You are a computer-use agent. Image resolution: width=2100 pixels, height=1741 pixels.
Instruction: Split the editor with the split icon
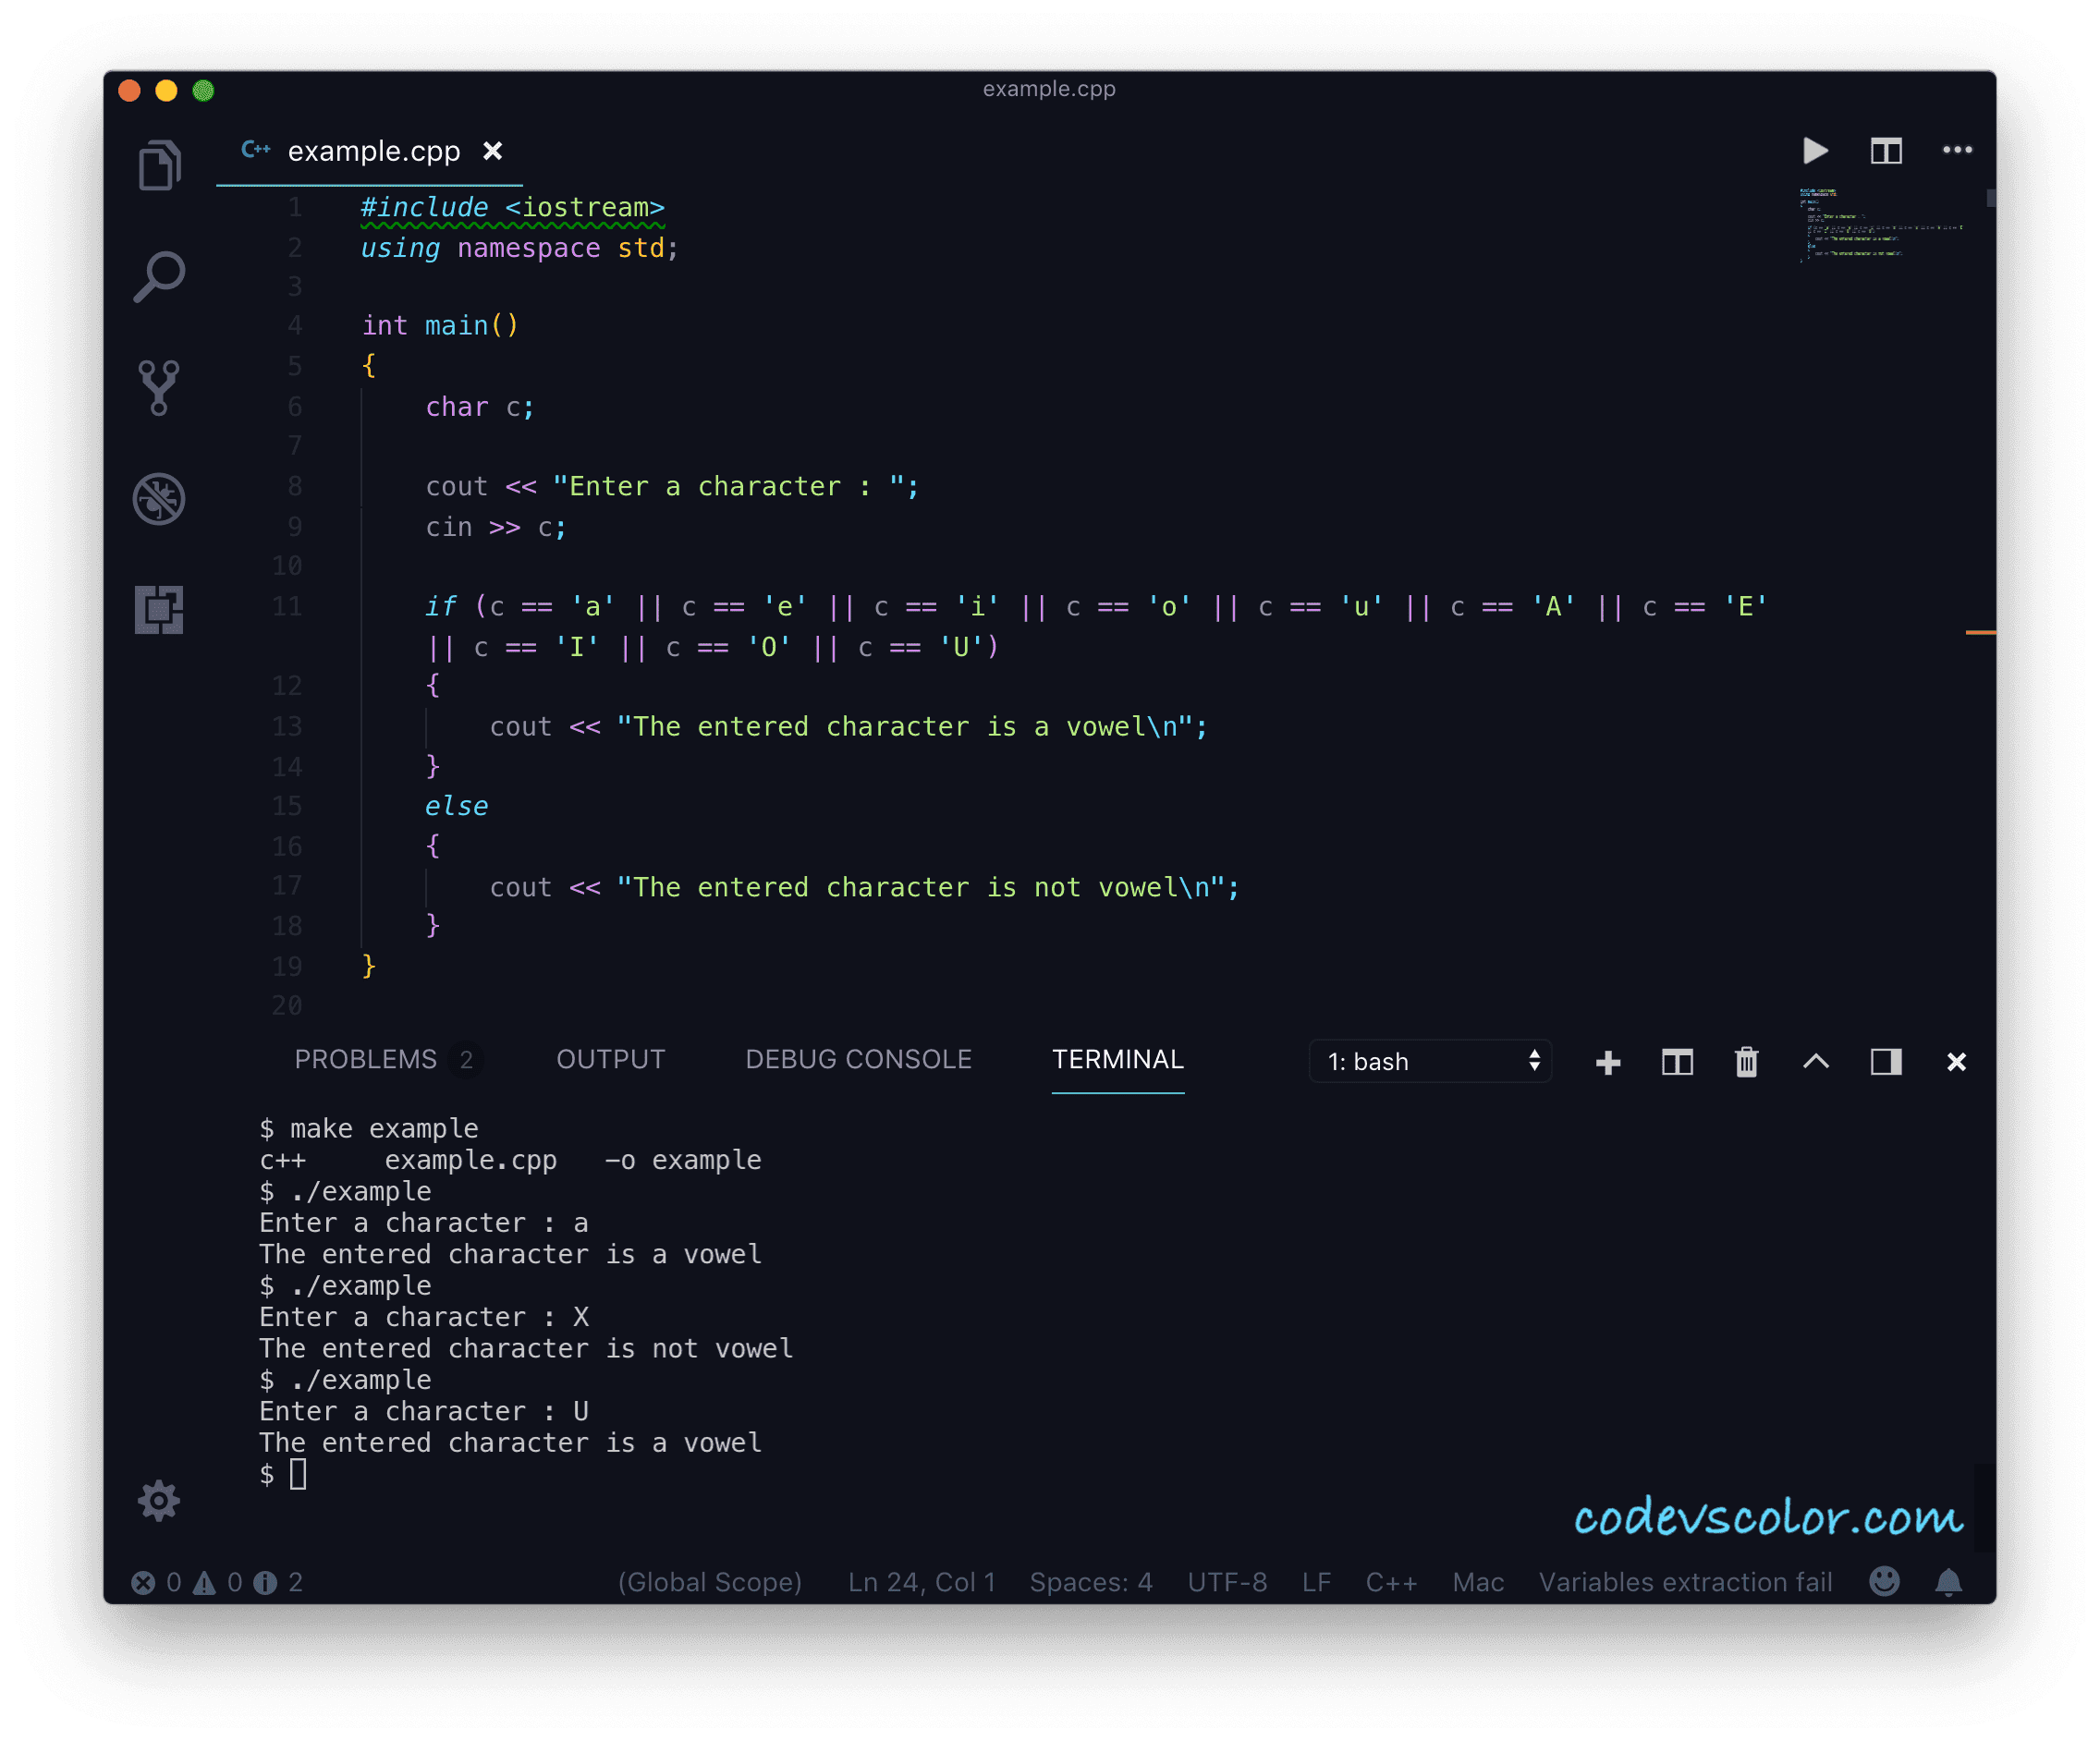(1886, 151)
